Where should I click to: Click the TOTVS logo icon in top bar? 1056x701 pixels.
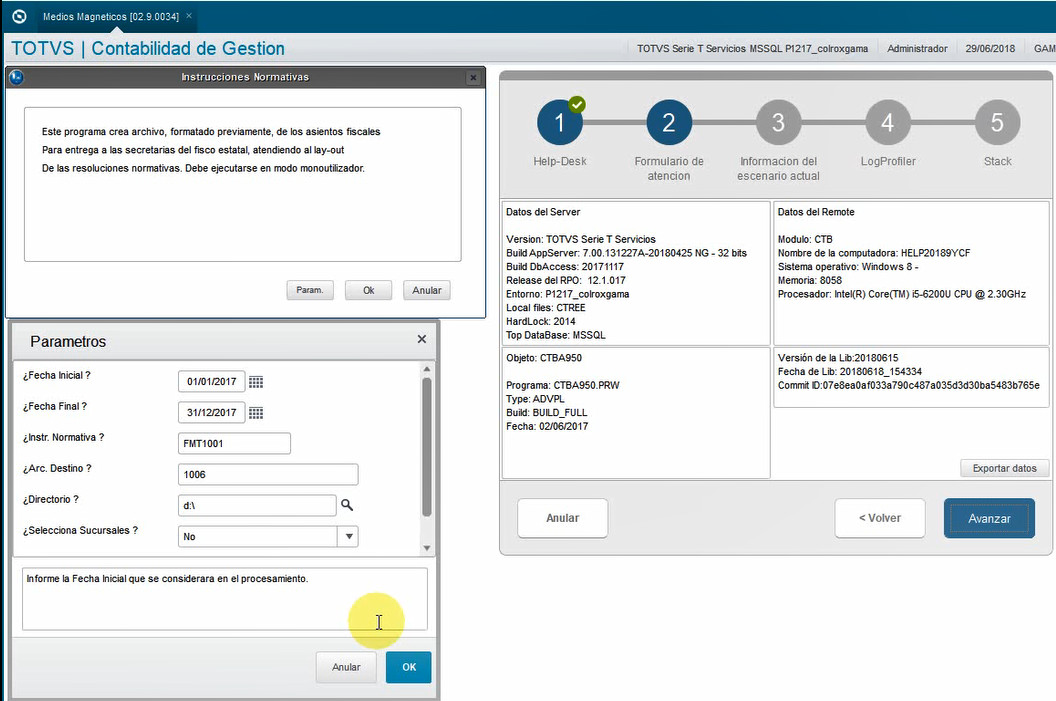pos(20,16)
